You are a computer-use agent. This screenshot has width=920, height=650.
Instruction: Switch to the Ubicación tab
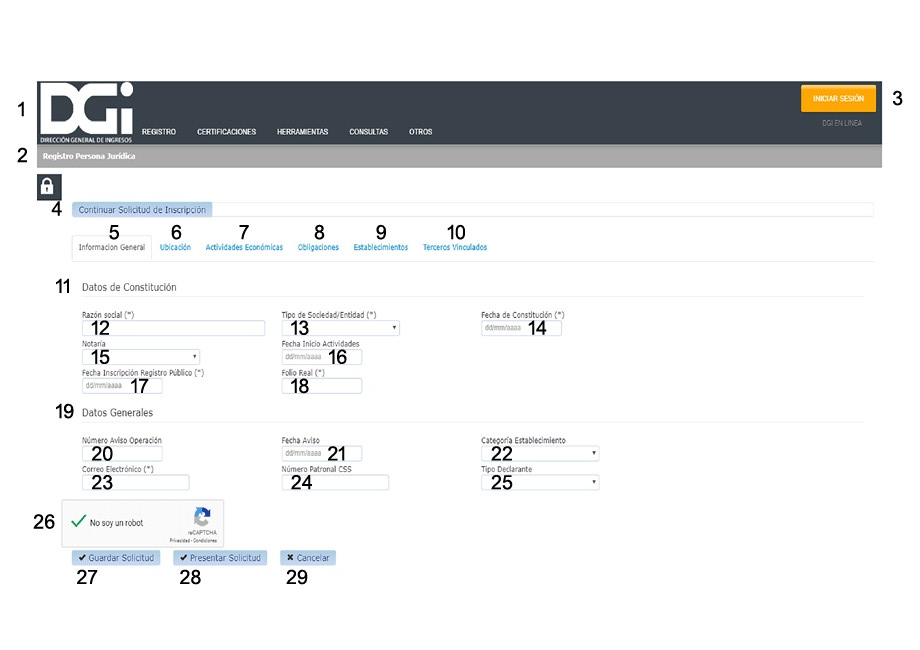coord(175,247)
